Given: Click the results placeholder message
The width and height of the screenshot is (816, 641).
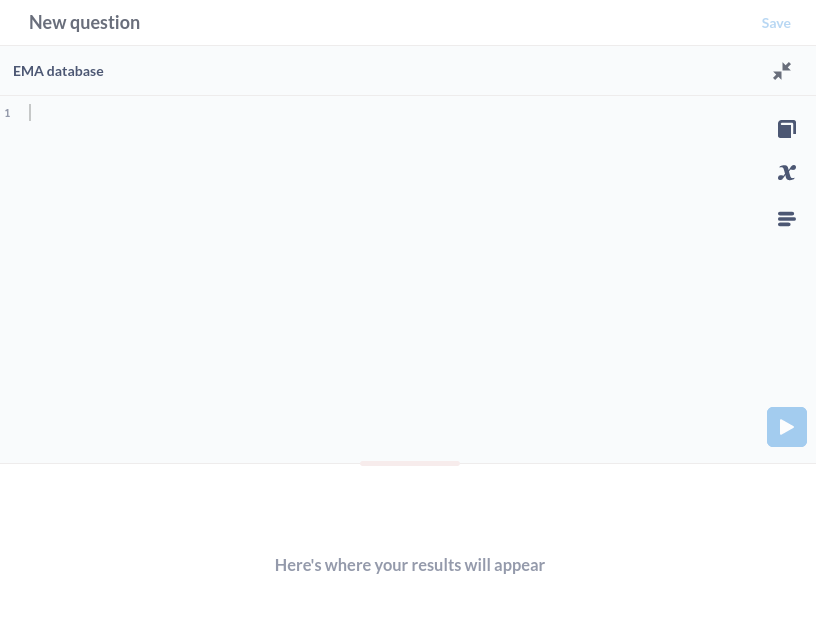Looking at the screenshot, I should tap(410, 565).
